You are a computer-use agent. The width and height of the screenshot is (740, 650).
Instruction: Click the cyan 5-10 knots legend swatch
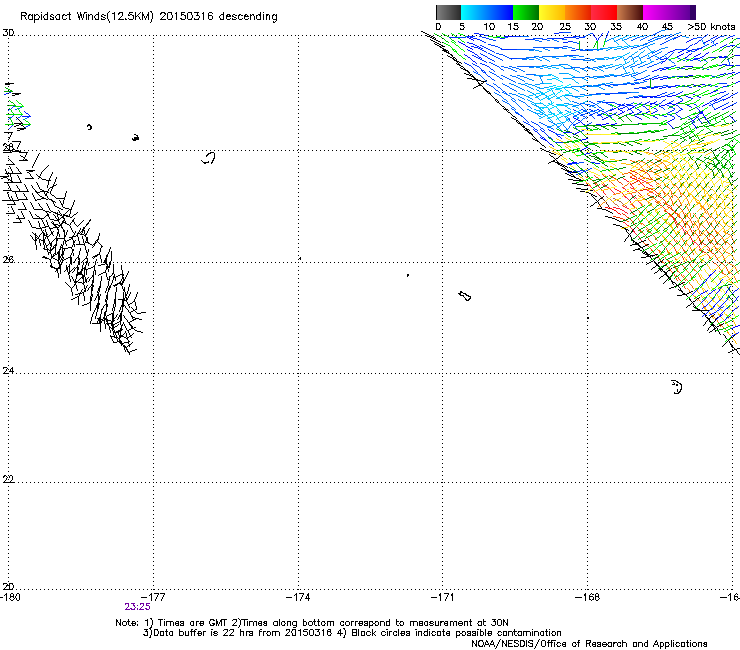coord(474,12)
